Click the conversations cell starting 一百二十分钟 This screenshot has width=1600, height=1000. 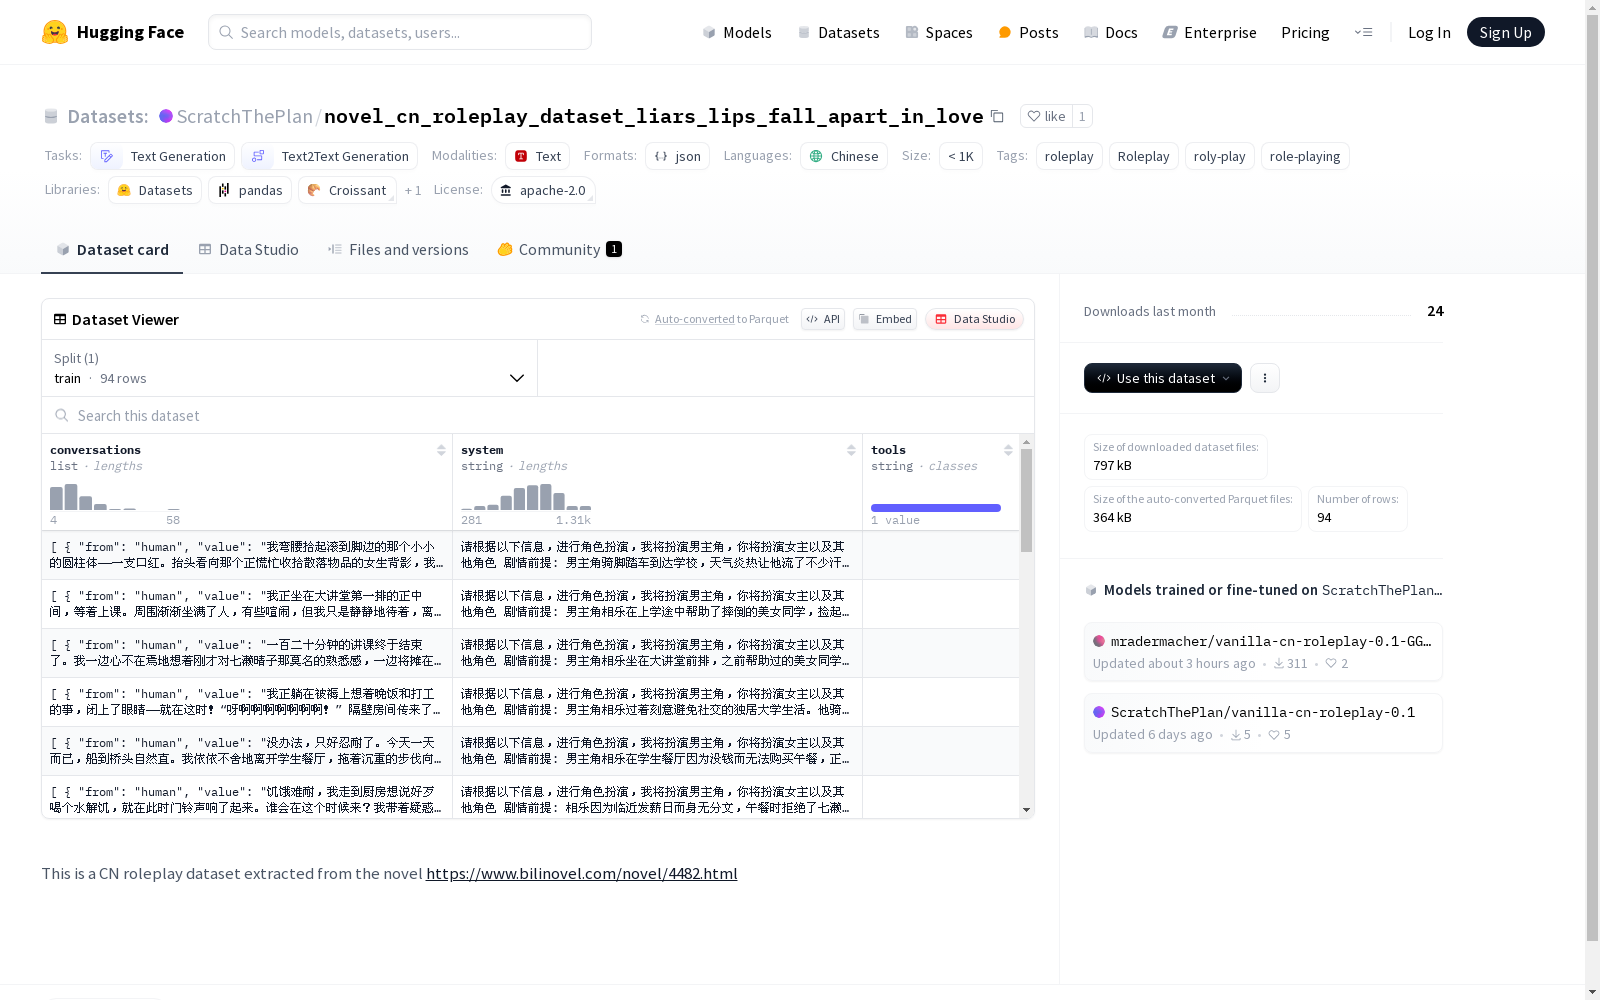pyautogui.click(x=247, y=653)
